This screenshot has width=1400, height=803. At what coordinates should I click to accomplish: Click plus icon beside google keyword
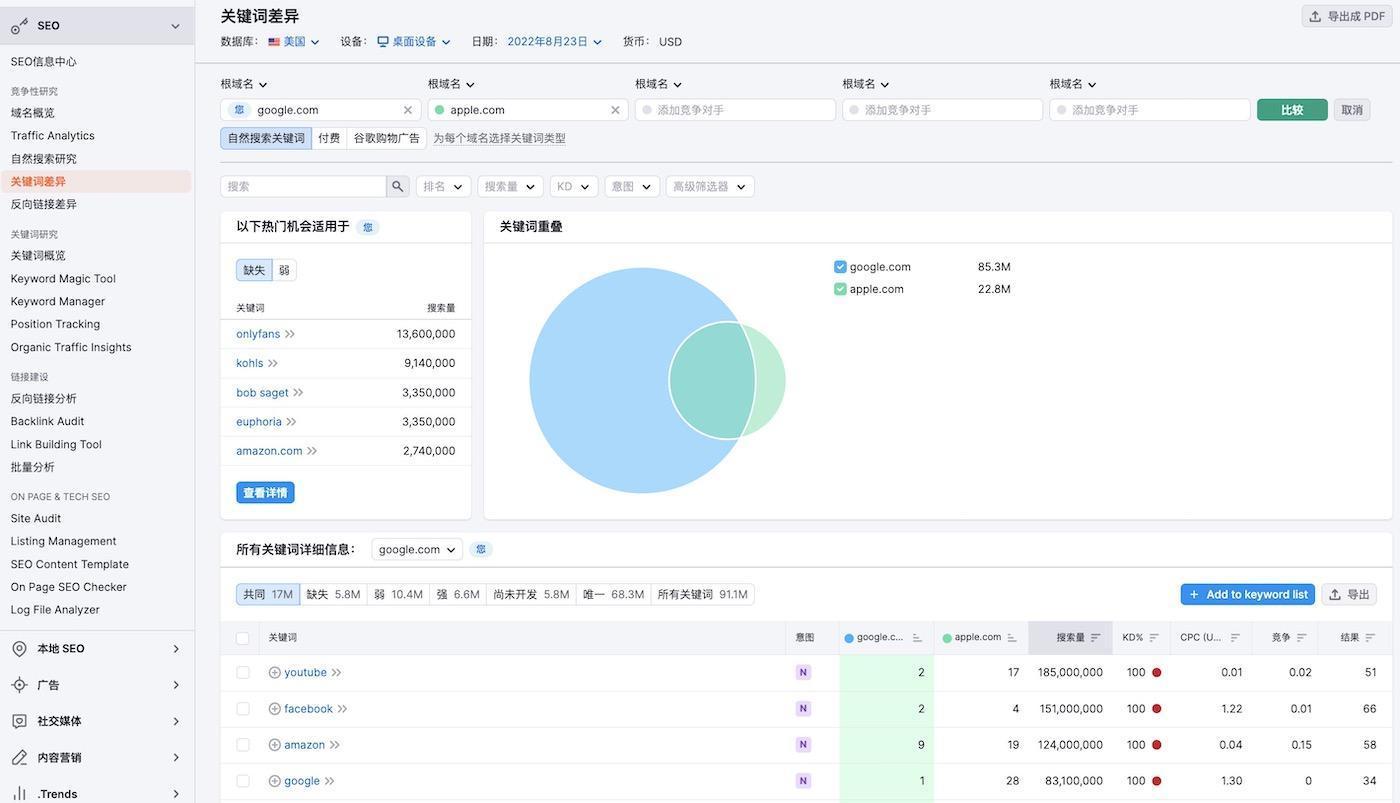click(x=274, y=781)
